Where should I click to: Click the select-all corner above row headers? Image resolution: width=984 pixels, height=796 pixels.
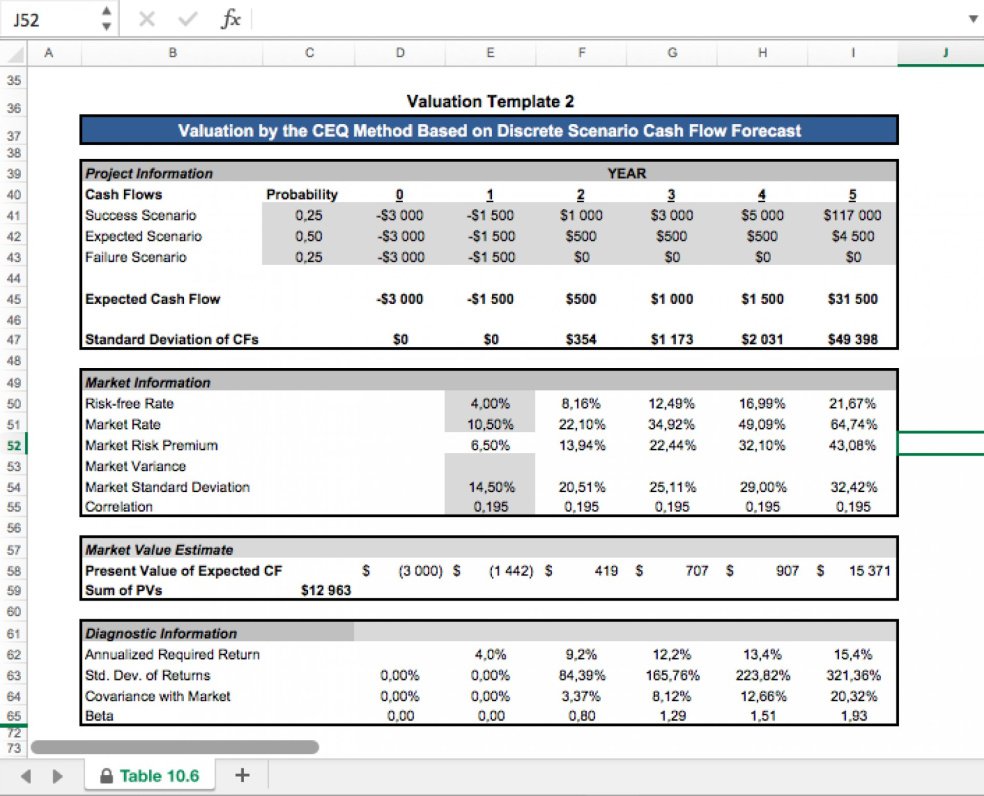(14, 53)
